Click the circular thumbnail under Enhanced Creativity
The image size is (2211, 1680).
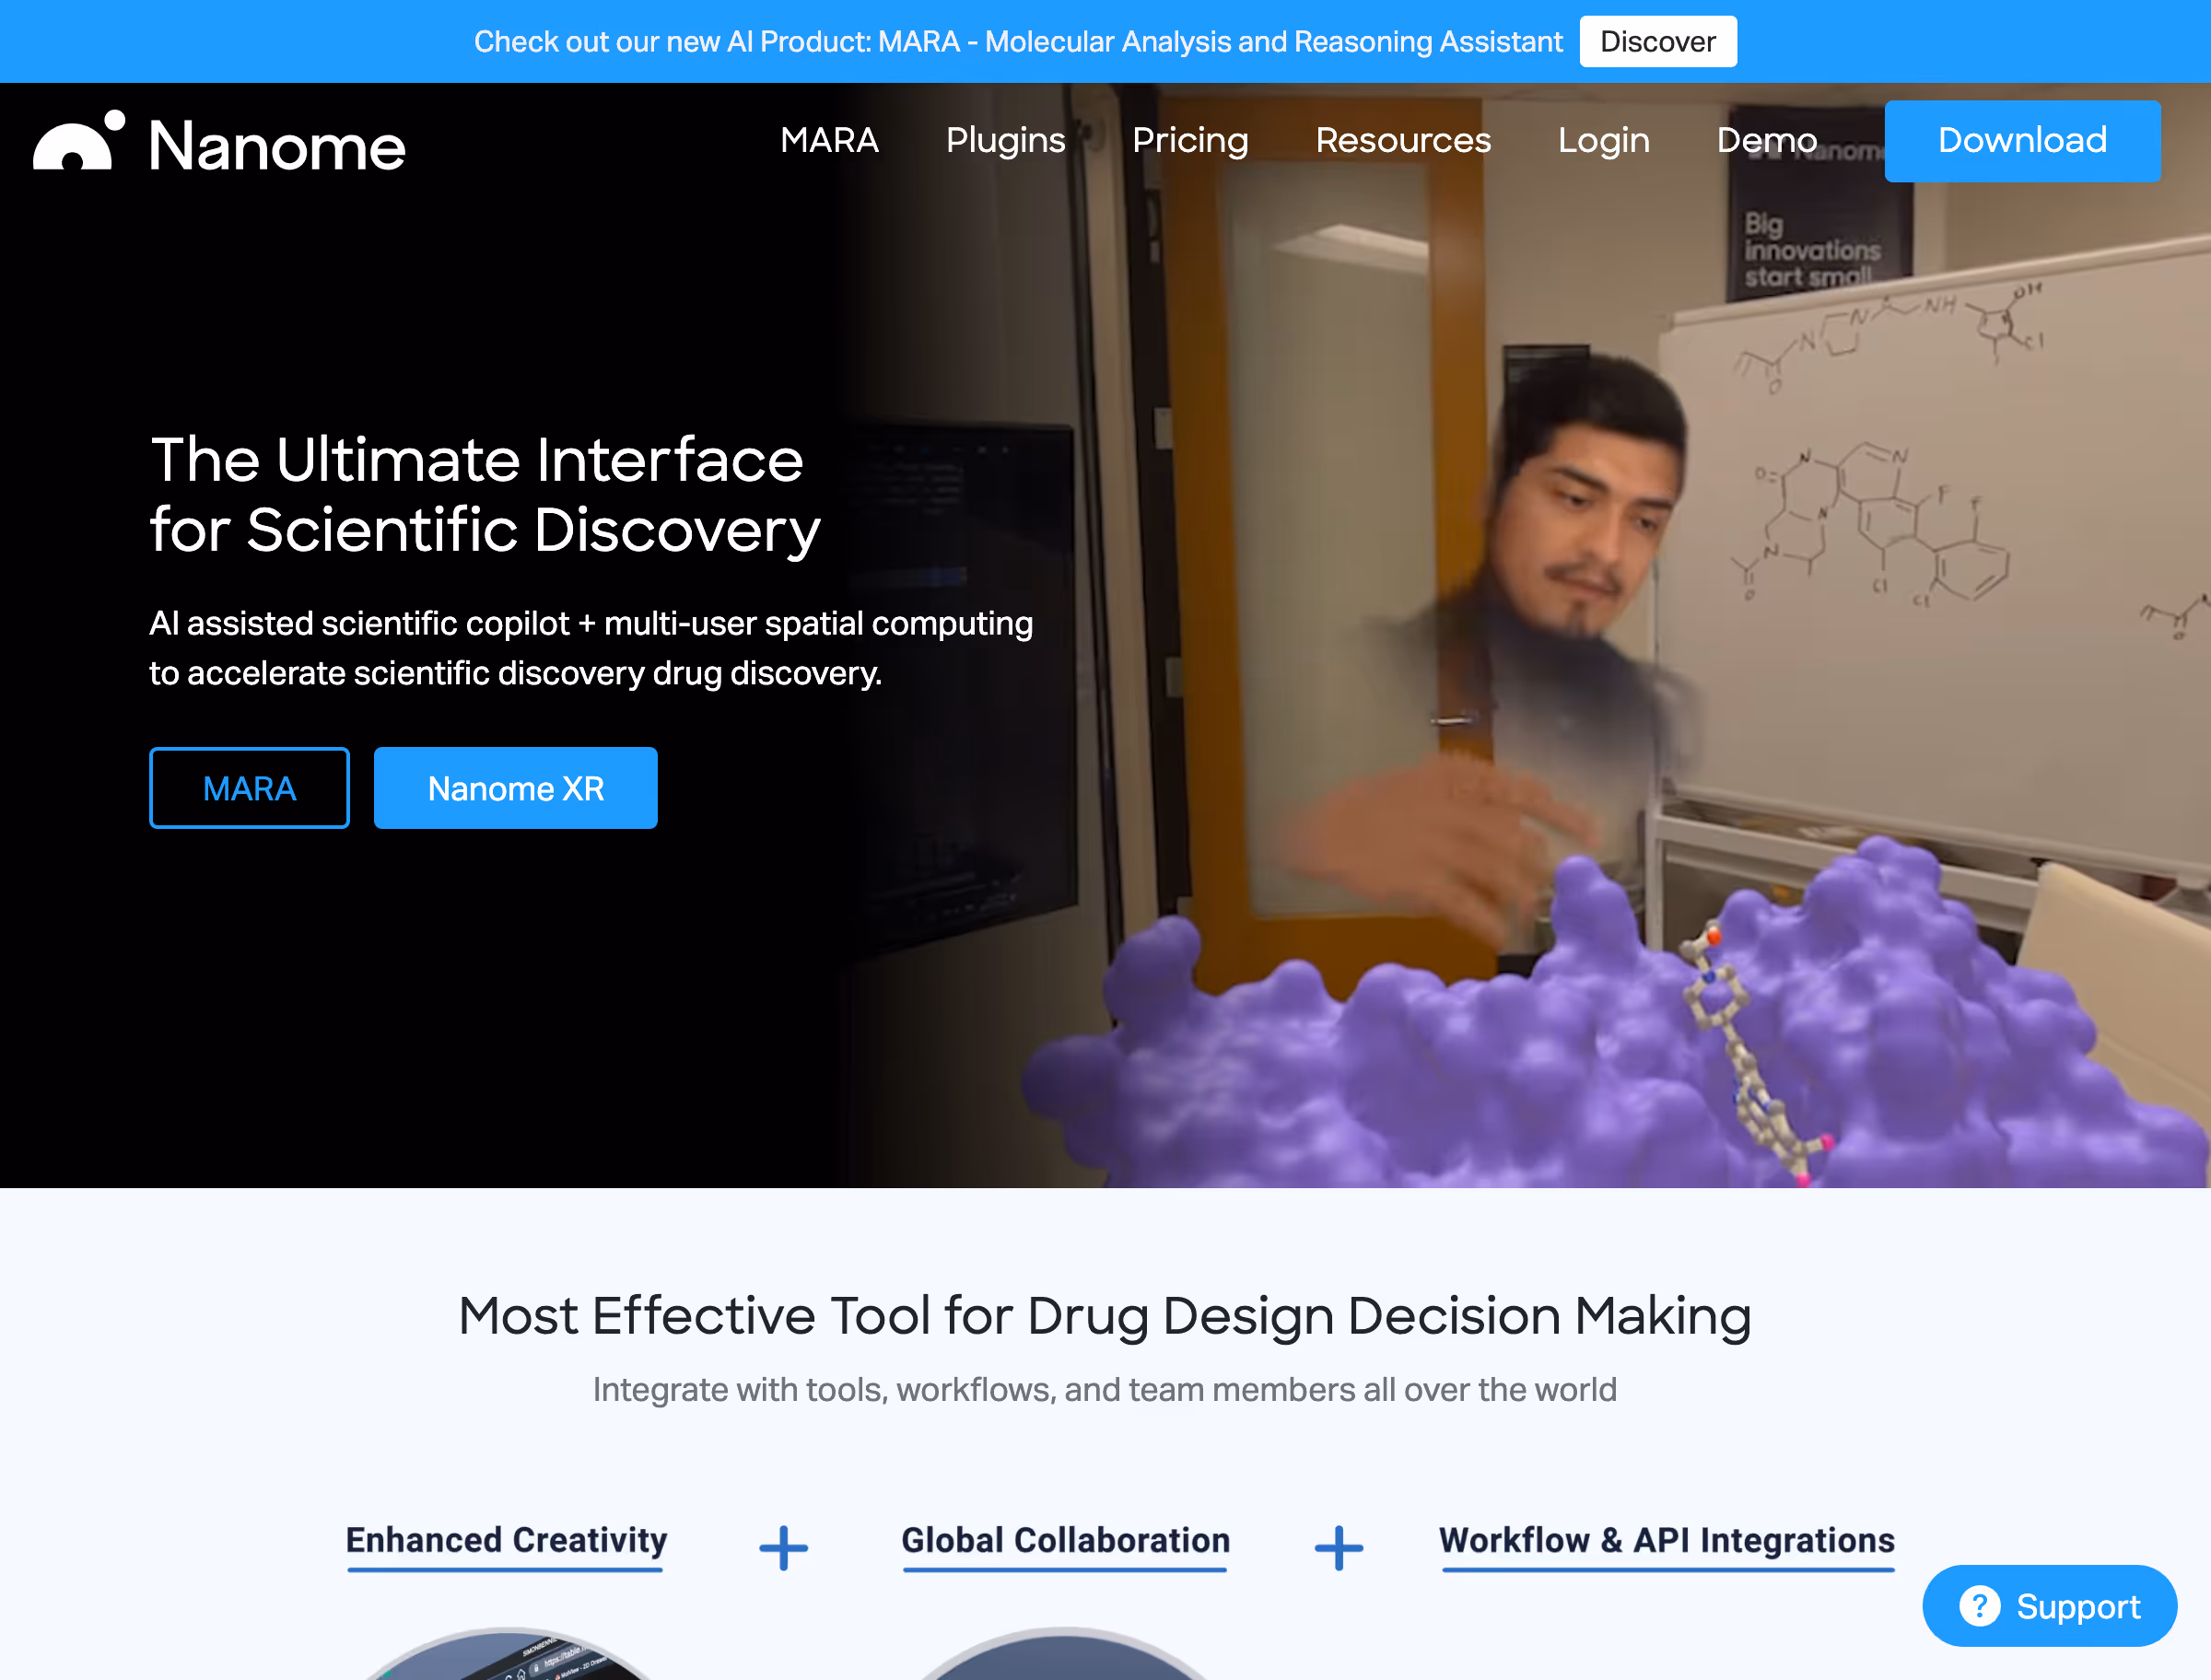click(x=508, y=1656)
